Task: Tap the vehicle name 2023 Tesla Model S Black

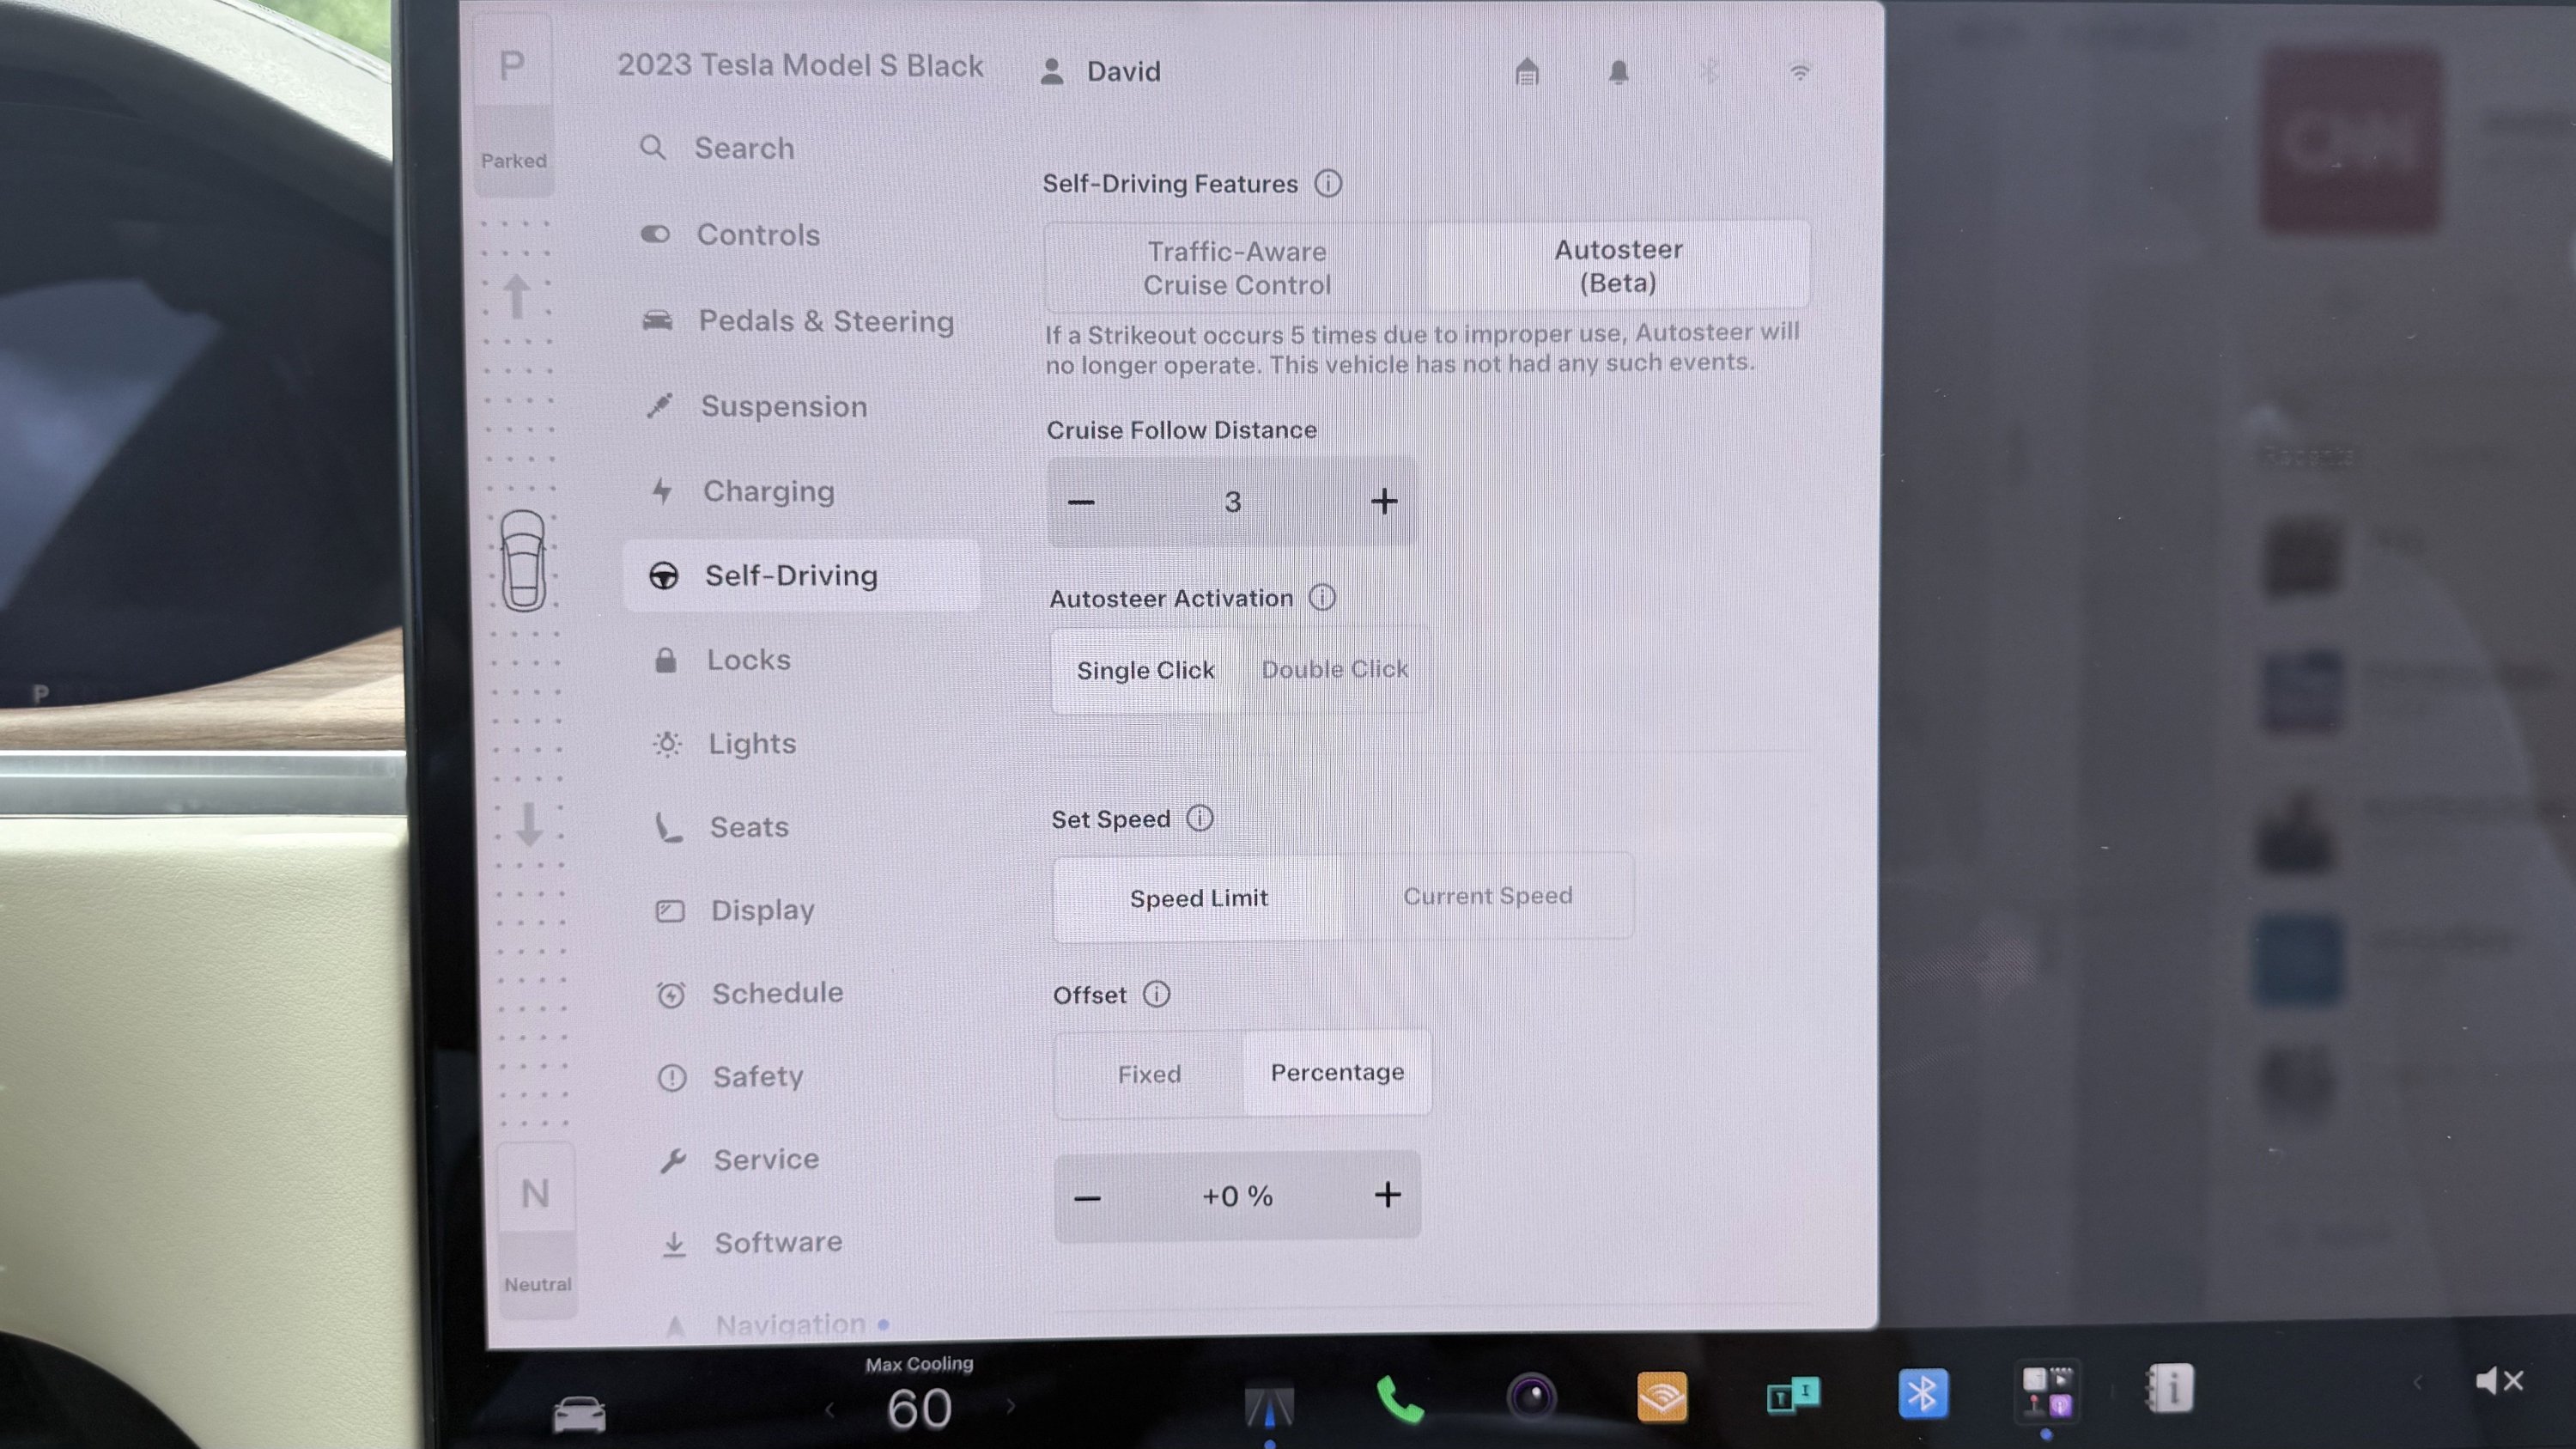Action: 800,66
